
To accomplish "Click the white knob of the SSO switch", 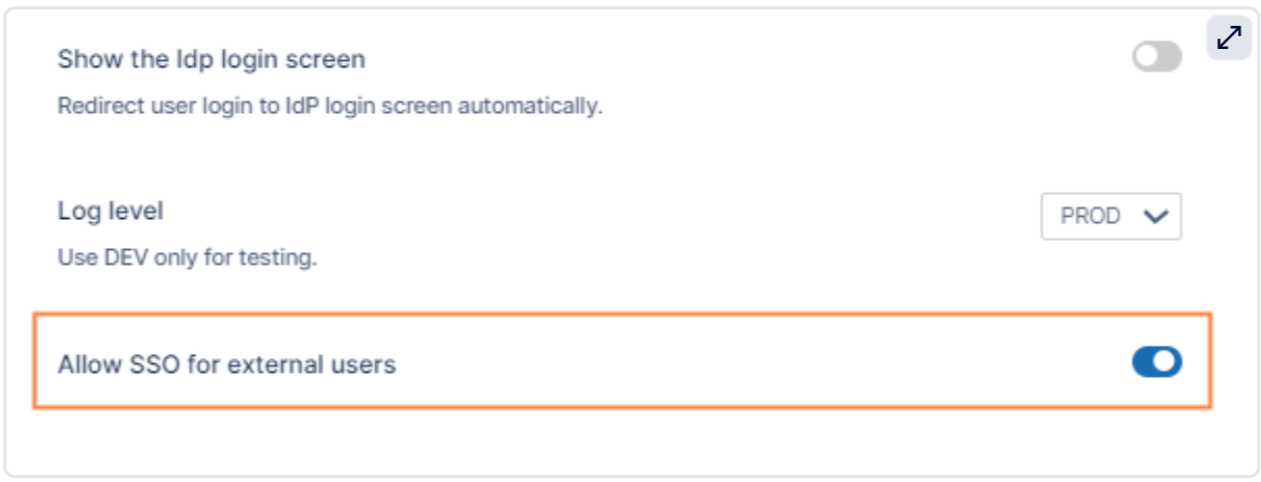I will [x=1166, y=363].
